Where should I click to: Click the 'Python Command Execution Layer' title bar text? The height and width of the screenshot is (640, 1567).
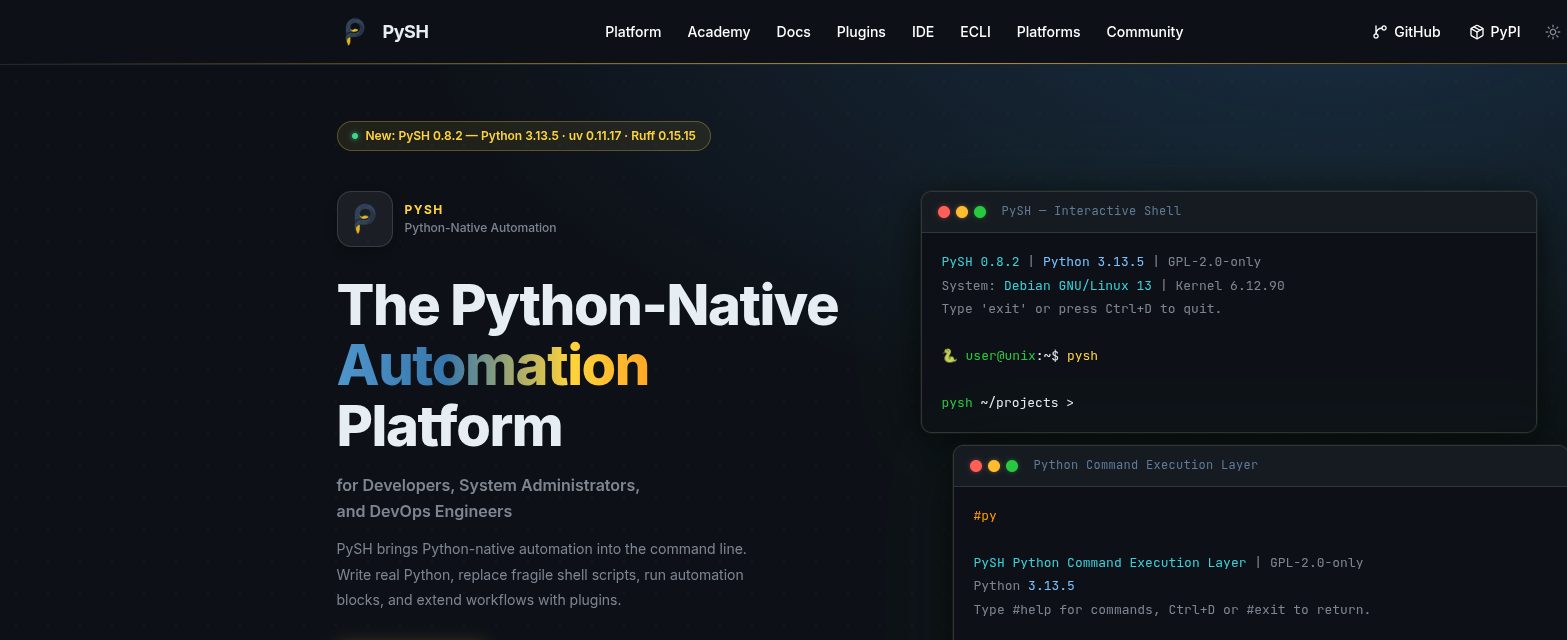point(1145,465)
